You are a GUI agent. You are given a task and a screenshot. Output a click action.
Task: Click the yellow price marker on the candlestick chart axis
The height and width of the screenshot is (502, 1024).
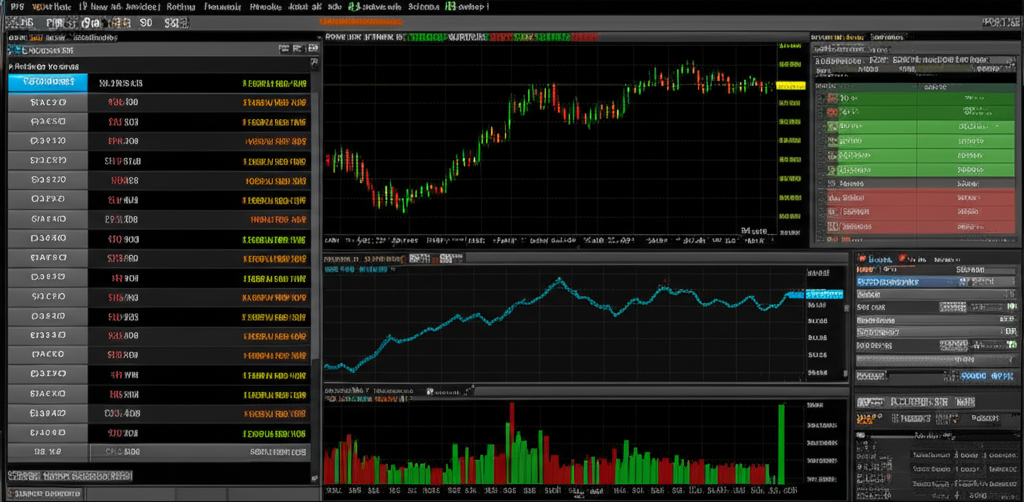tap(790, 87)
